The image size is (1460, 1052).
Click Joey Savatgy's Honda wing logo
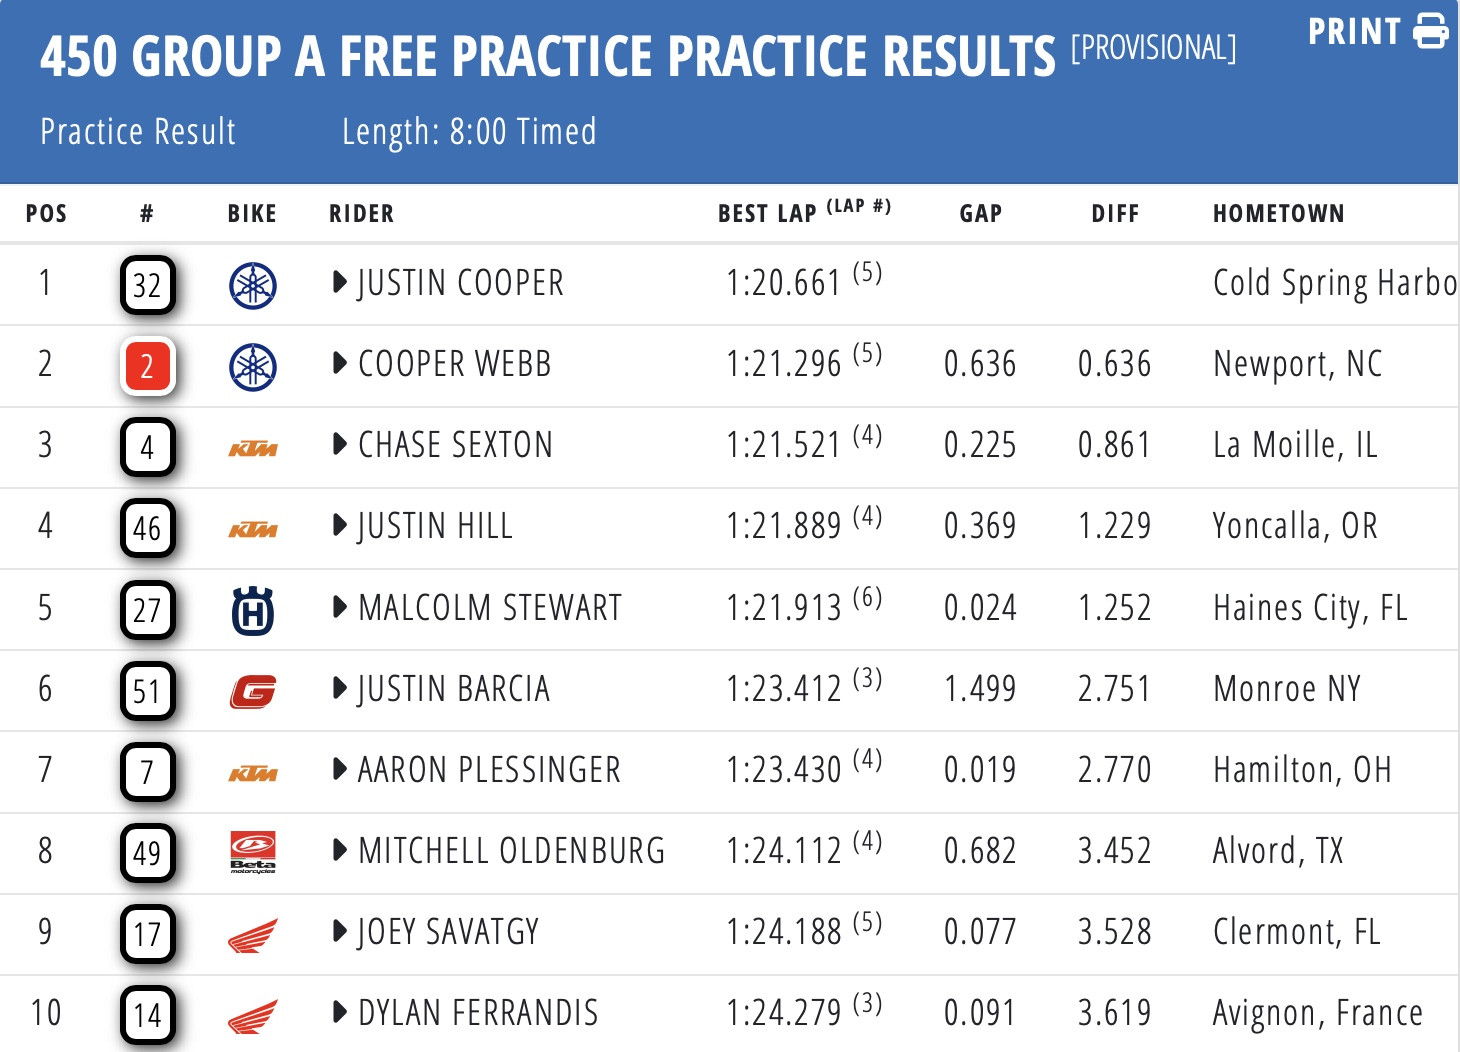[252, 935]
